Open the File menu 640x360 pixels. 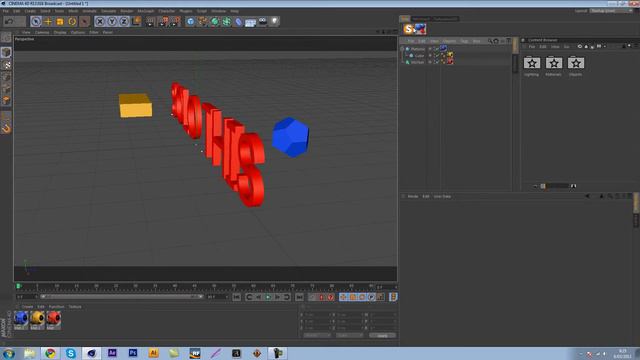click(x=6, y=11)
